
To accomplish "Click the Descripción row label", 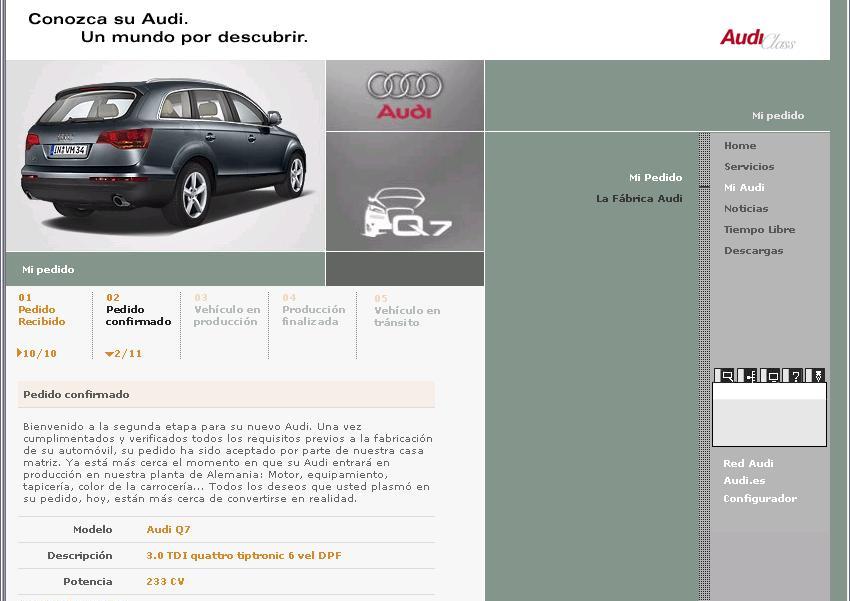I will tap(80, 555).
